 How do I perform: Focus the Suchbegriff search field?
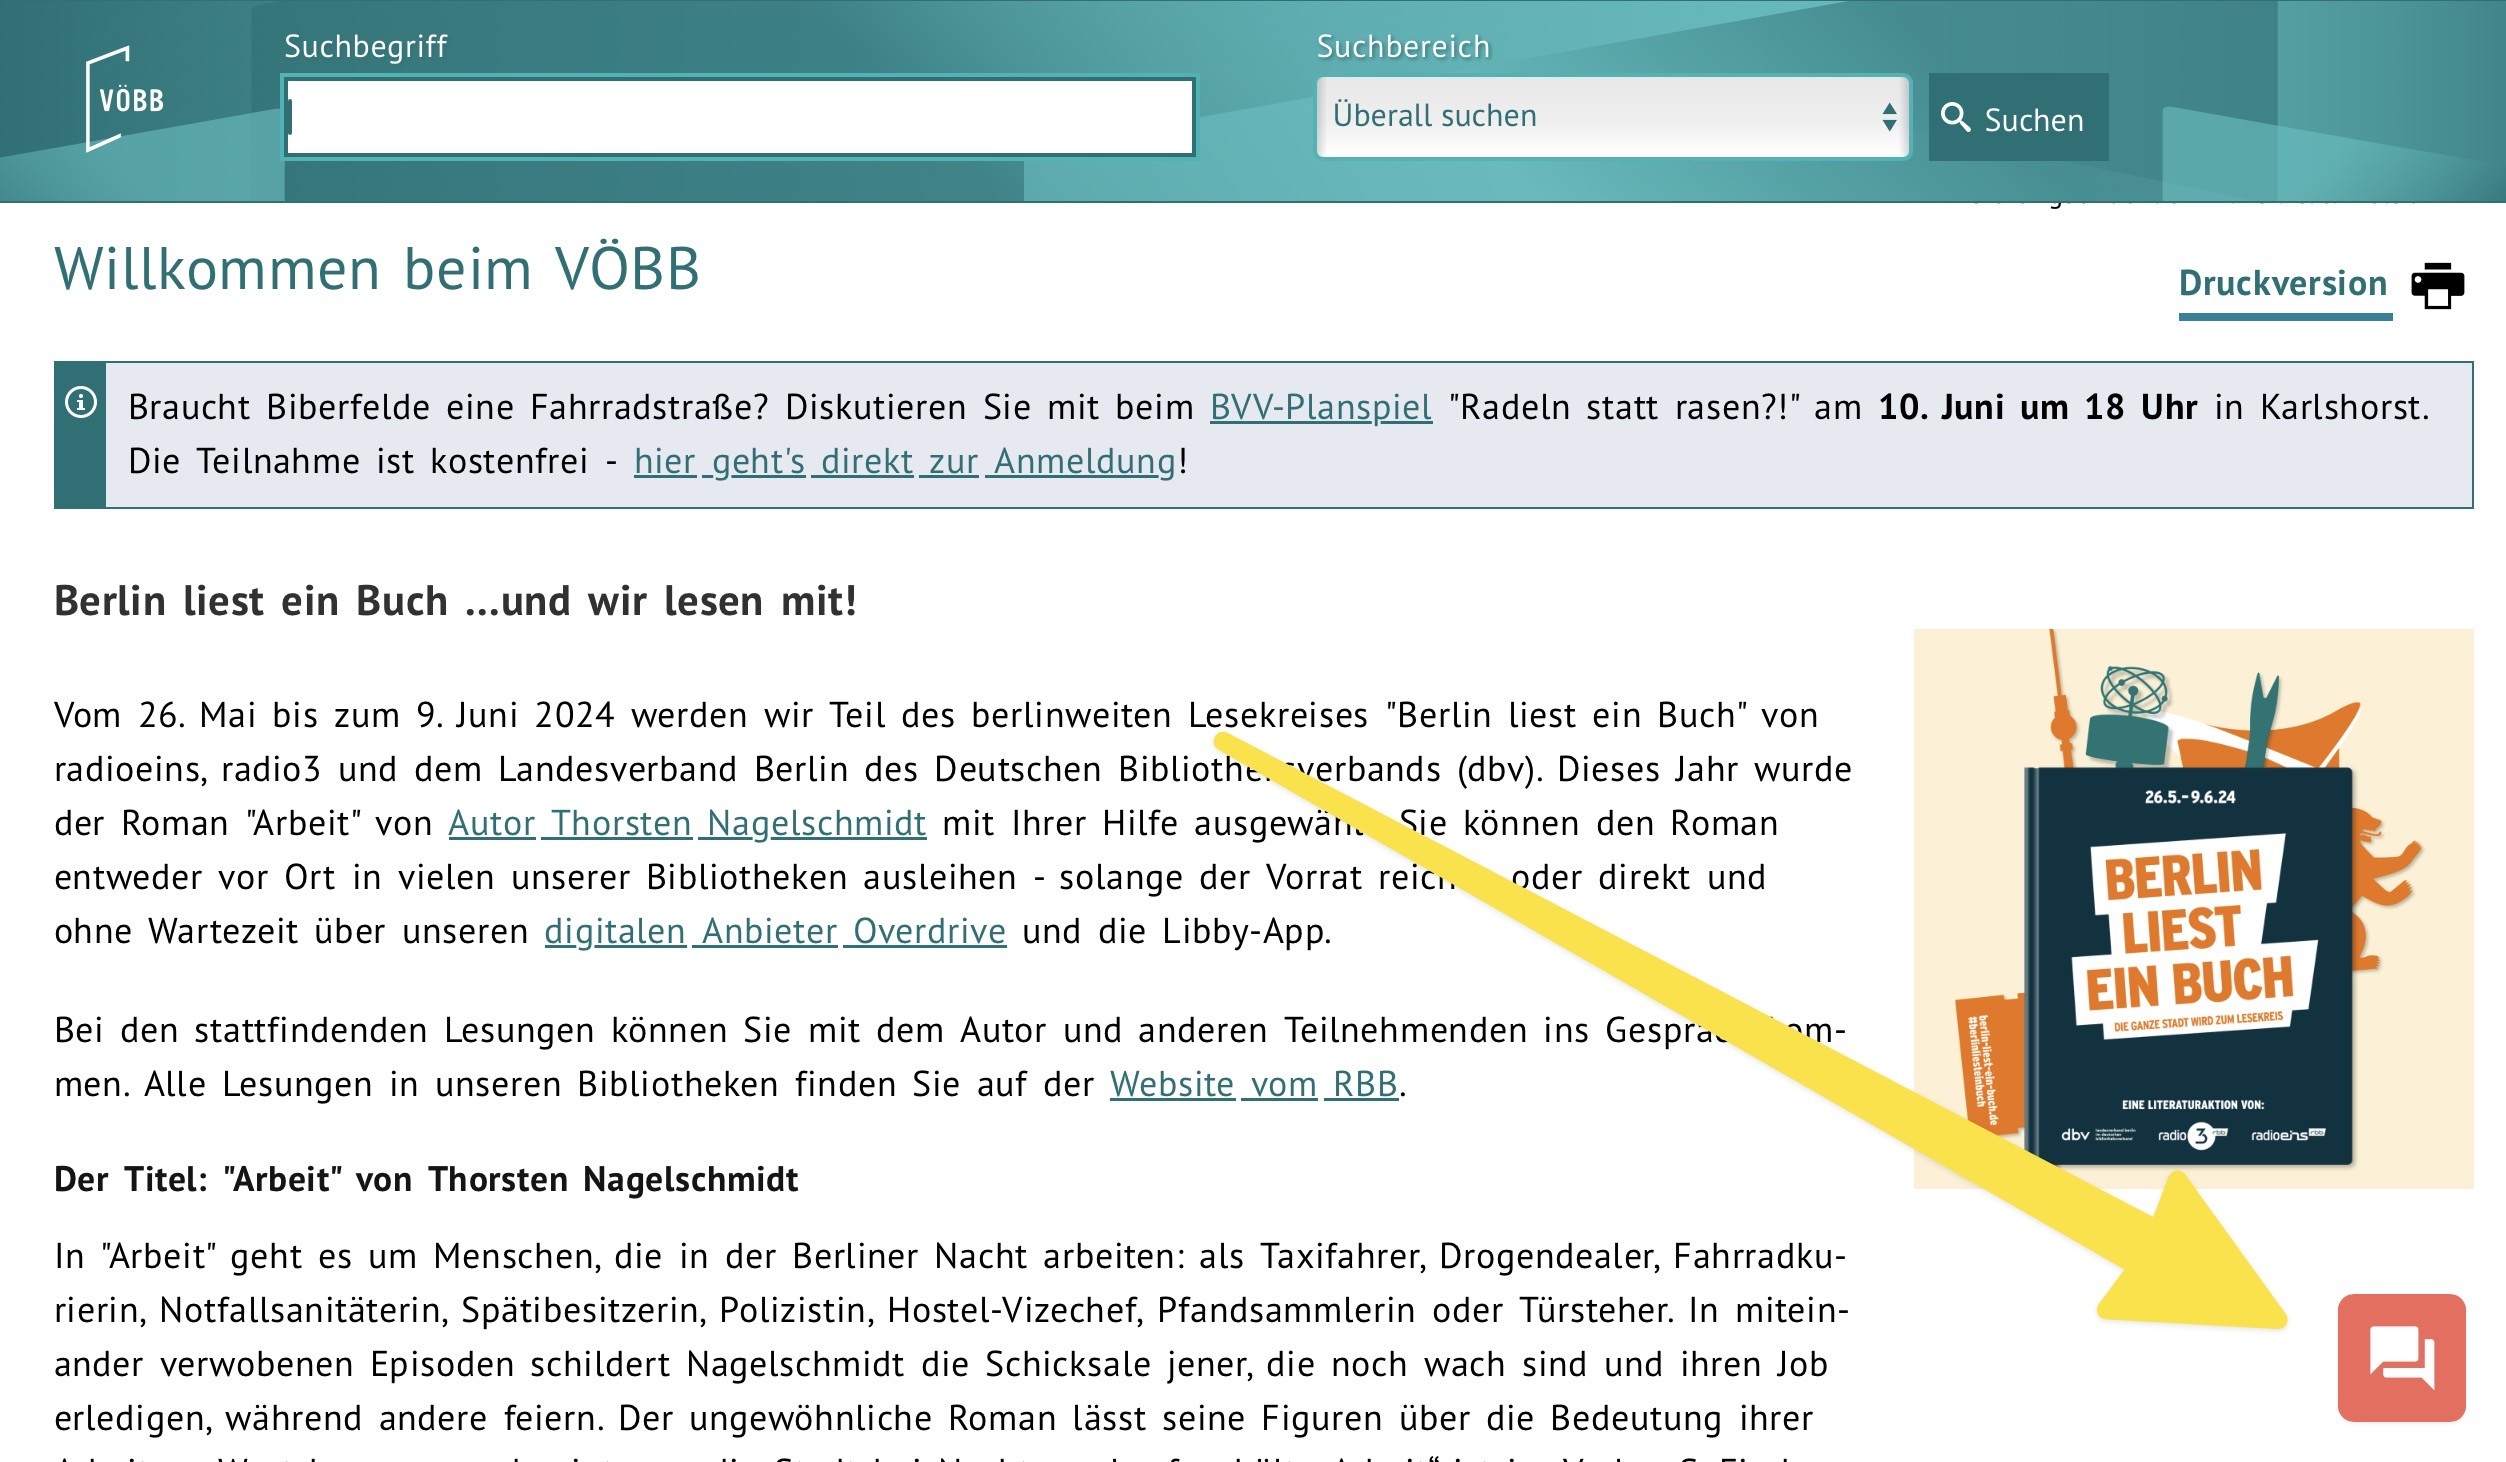pos(739,117)
